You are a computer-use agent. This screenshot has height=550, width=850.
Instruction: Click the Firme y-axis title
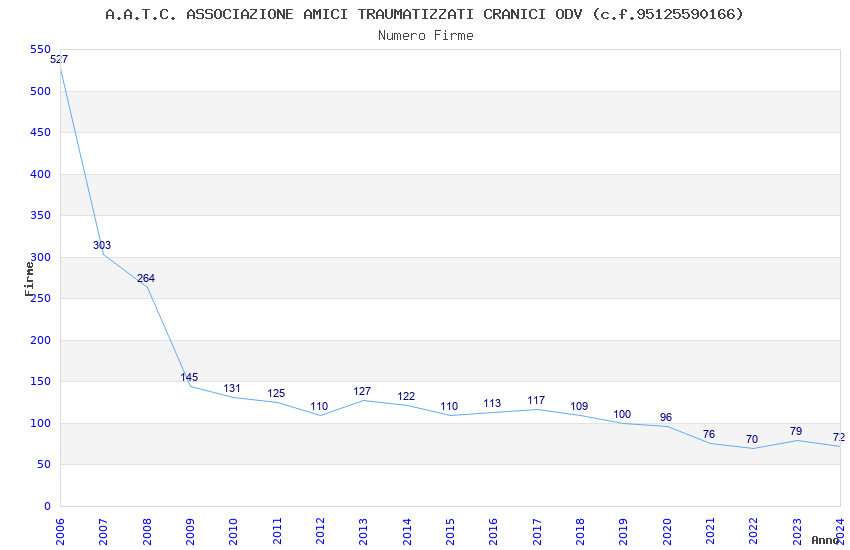pyautogui.click(x=29, y=279)
